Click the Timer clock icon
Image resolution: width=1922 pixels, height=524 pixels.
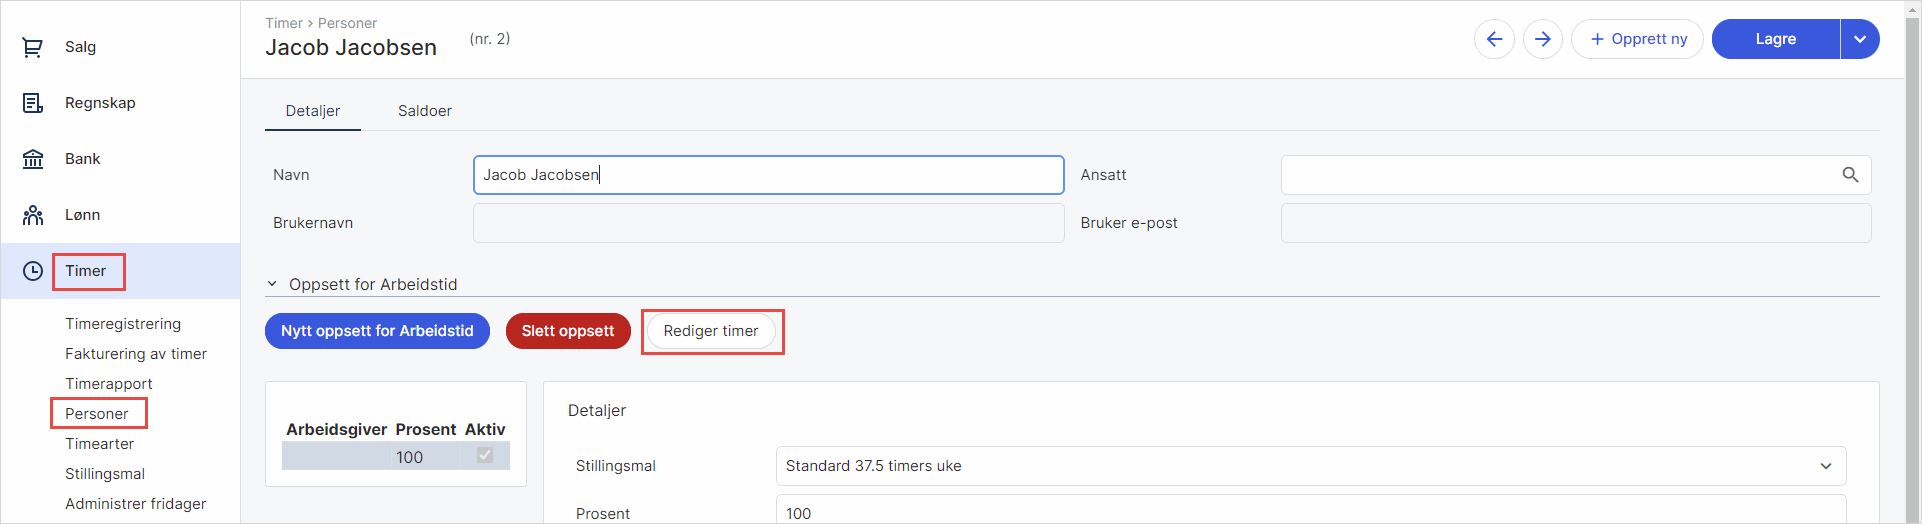coord(33,271)
